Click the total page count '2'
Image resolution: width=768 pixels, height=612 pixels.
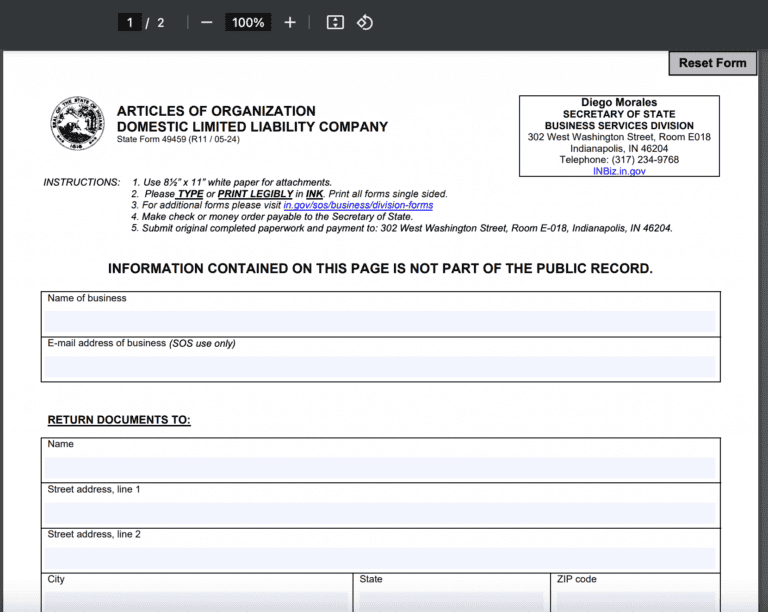click(161, 23)
